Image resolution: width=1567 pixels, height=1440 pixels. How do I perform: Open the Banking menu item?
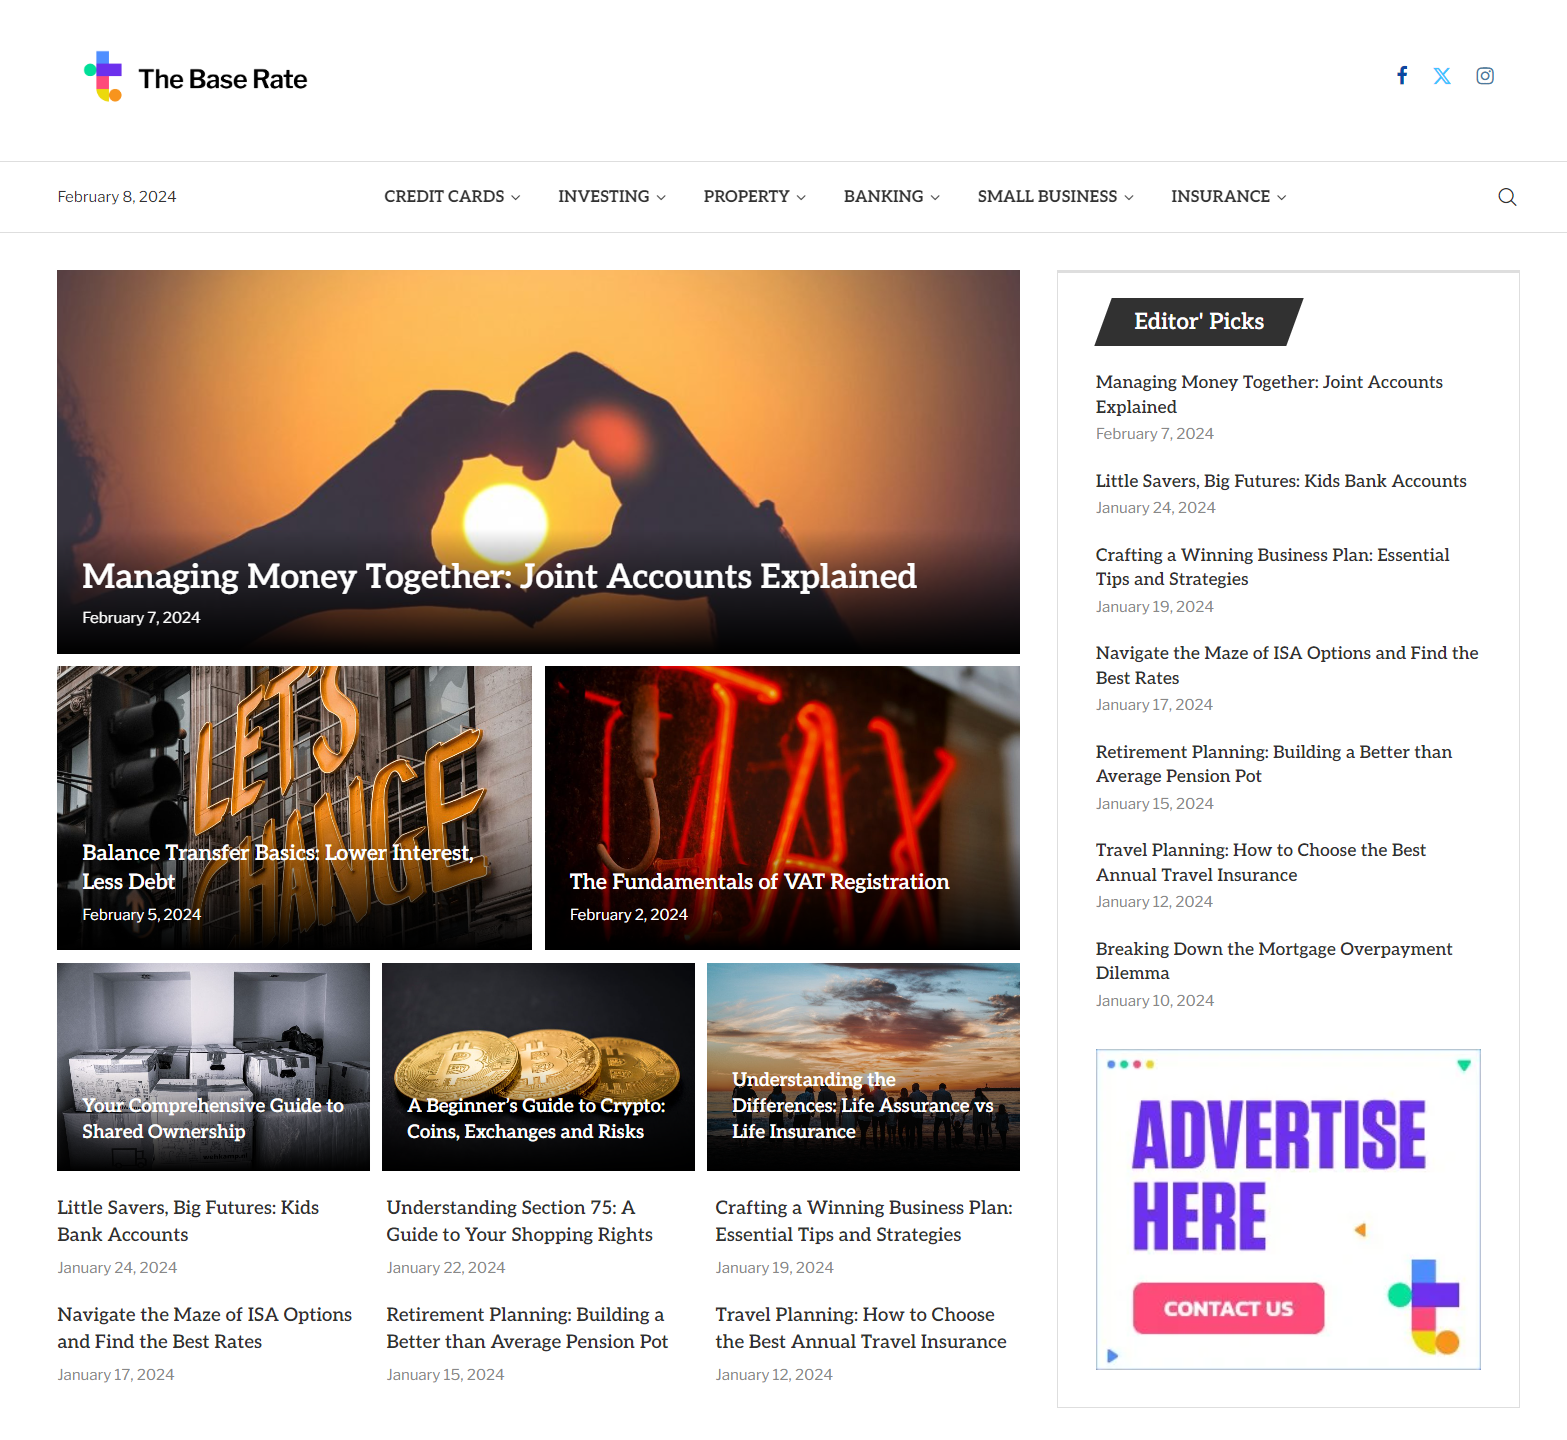pos(891,197)
